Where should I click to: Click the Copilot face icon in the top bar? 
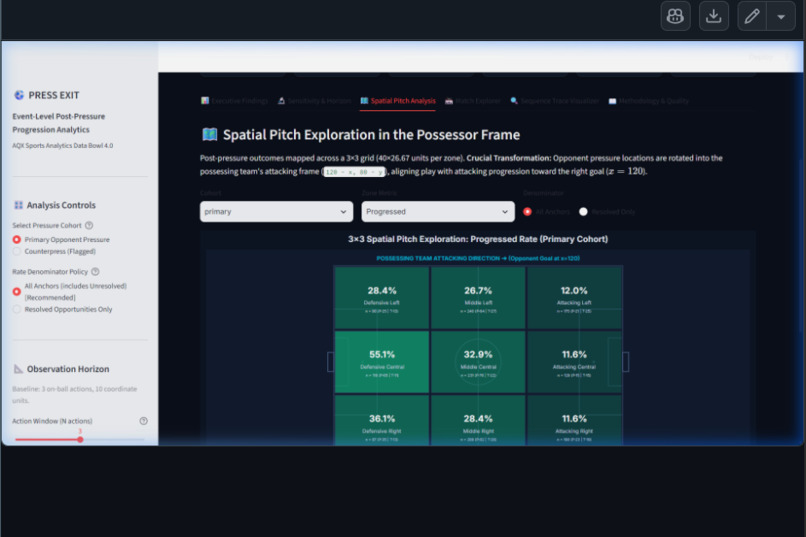(675, 16)
